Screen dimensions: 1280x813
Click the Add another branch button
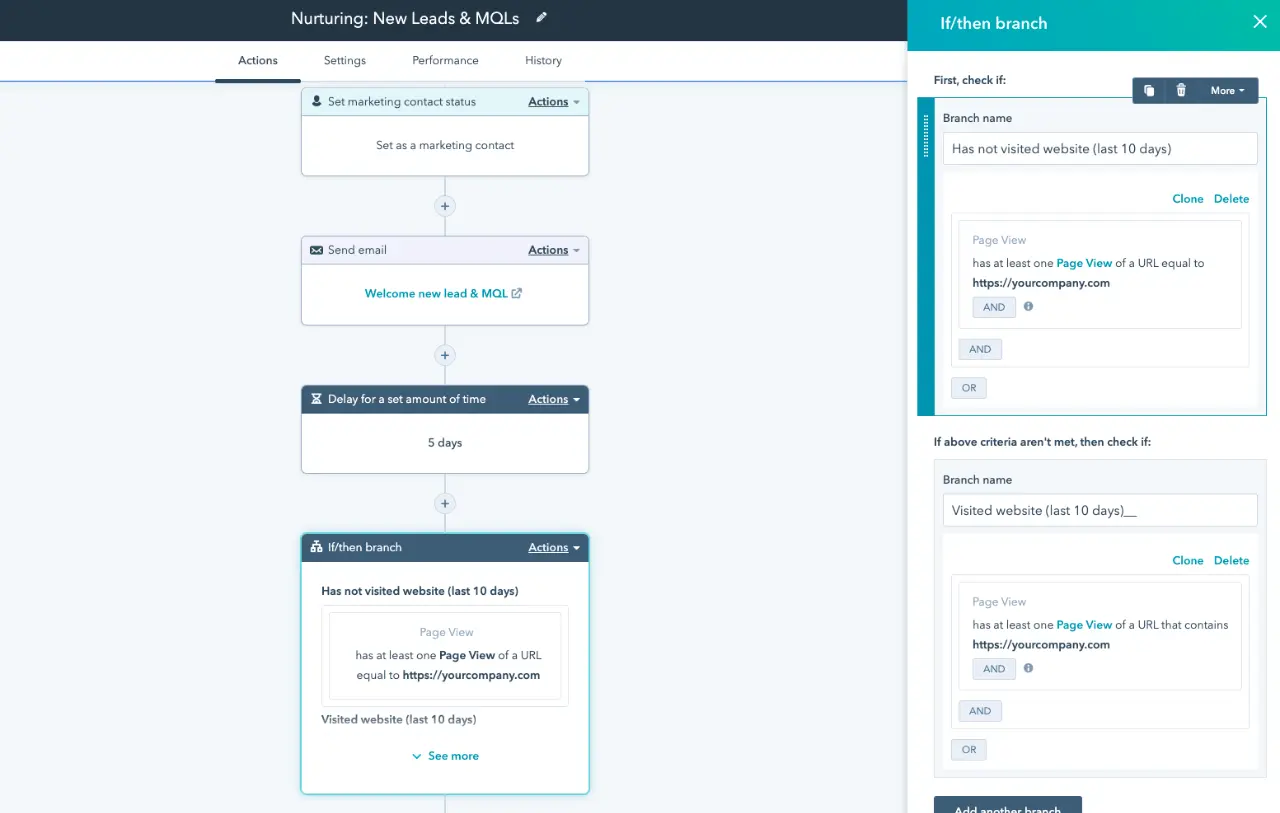(1007, 808)
